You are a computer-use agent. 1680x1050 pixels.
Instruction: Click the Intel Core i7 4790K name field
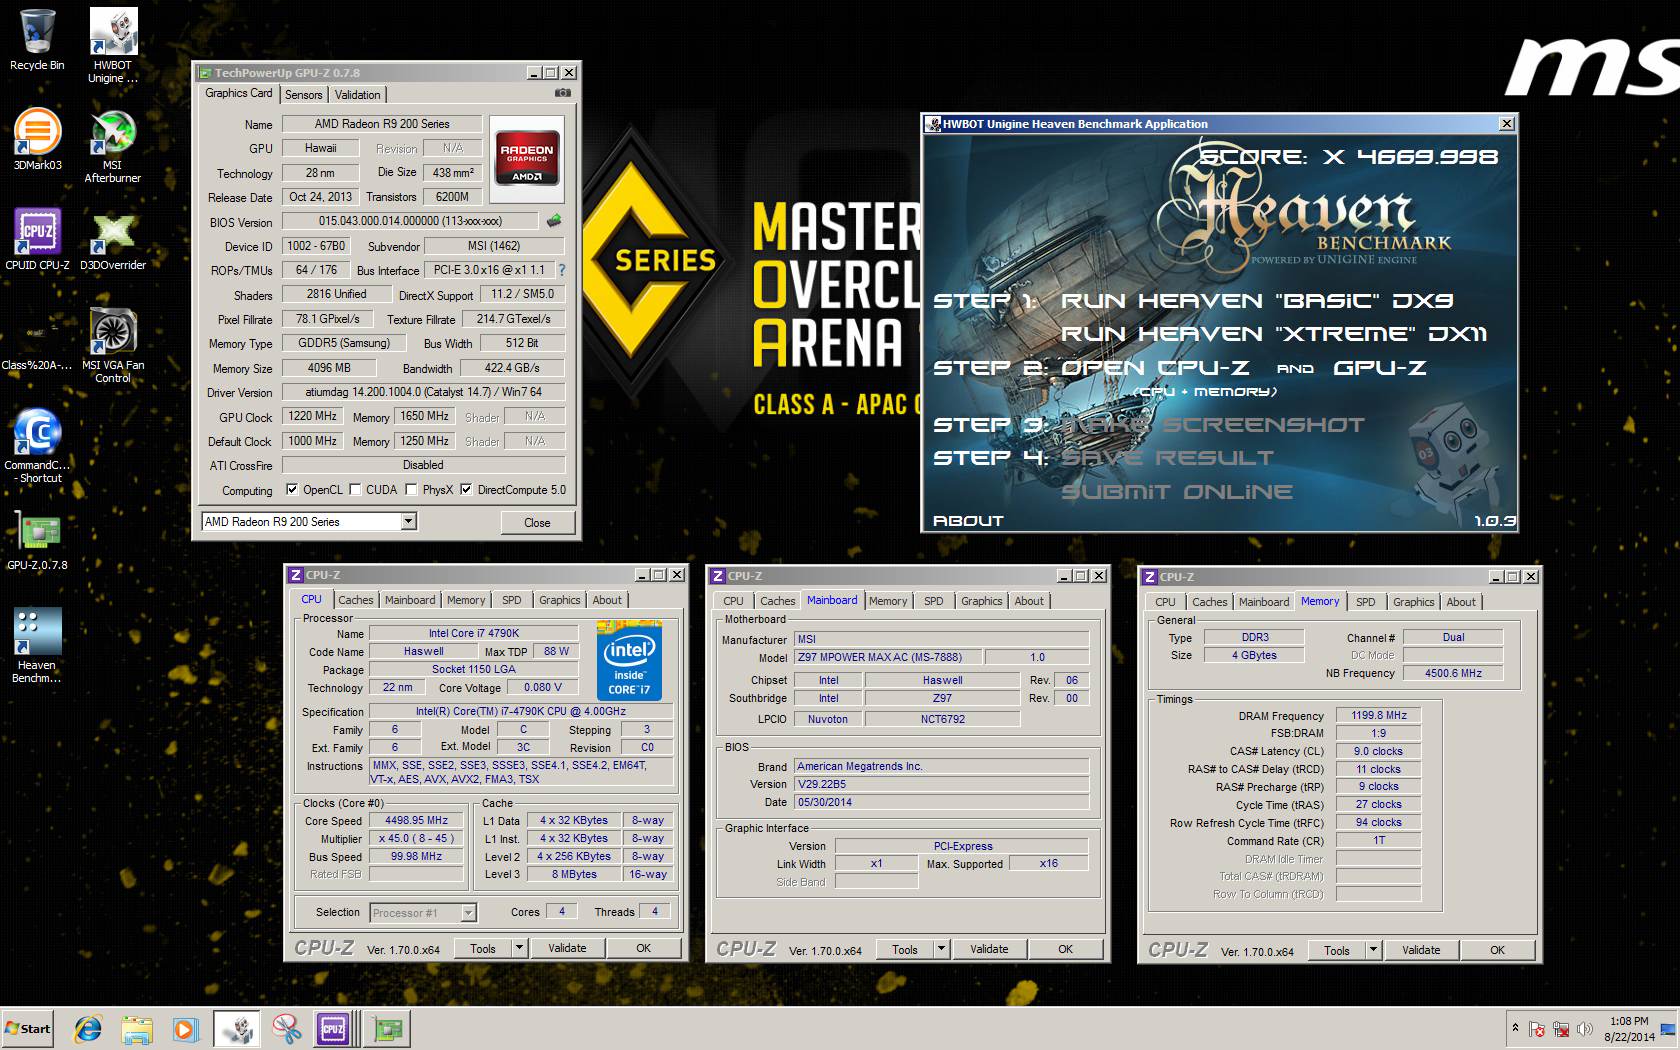tap(473, 633)
